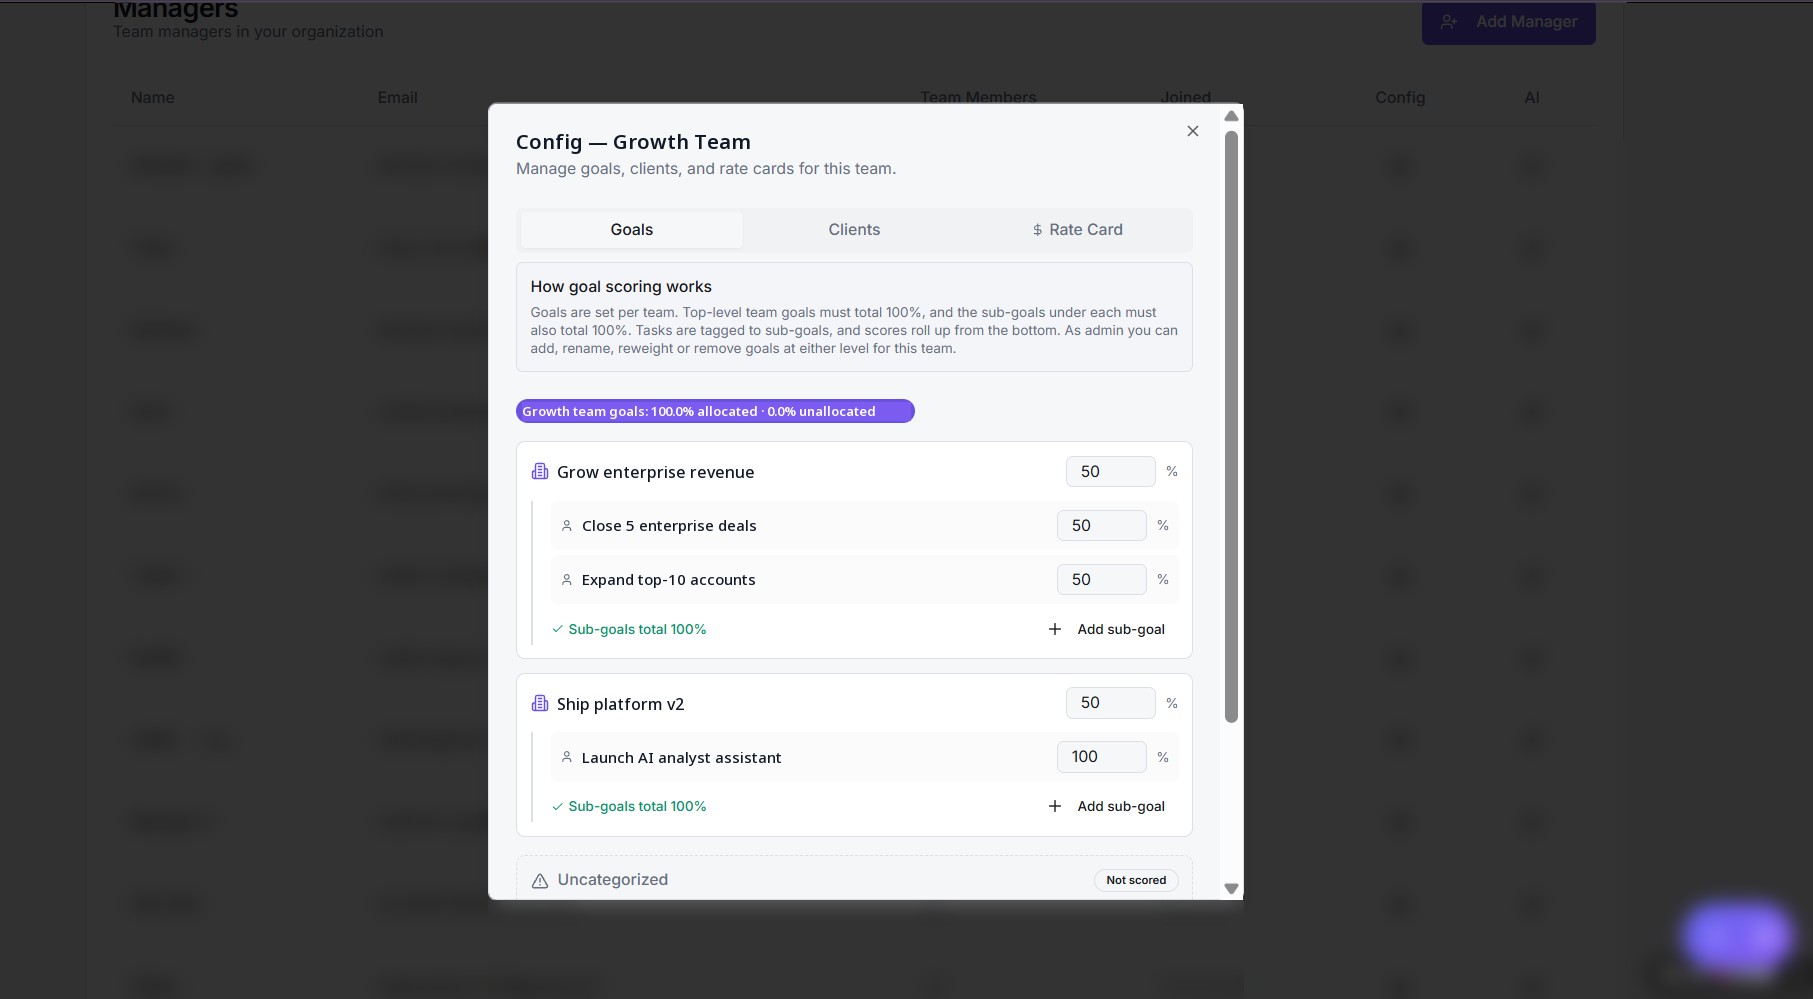Close the Config — Growth Team dialog
This screenshot has height=999, width=1813.
click(x=1193, y=131)
